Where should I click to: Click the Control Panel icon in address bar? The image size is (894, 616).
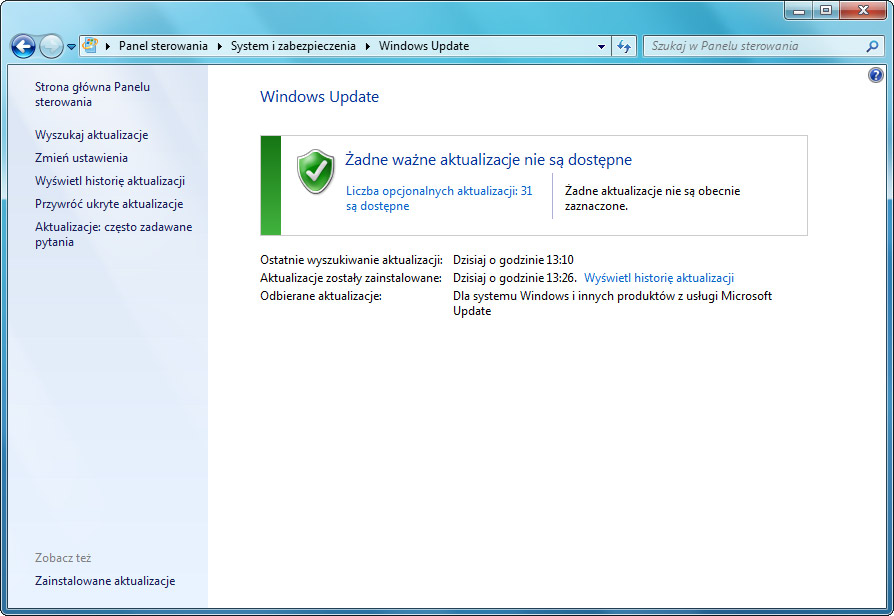[x=90, y=46]
